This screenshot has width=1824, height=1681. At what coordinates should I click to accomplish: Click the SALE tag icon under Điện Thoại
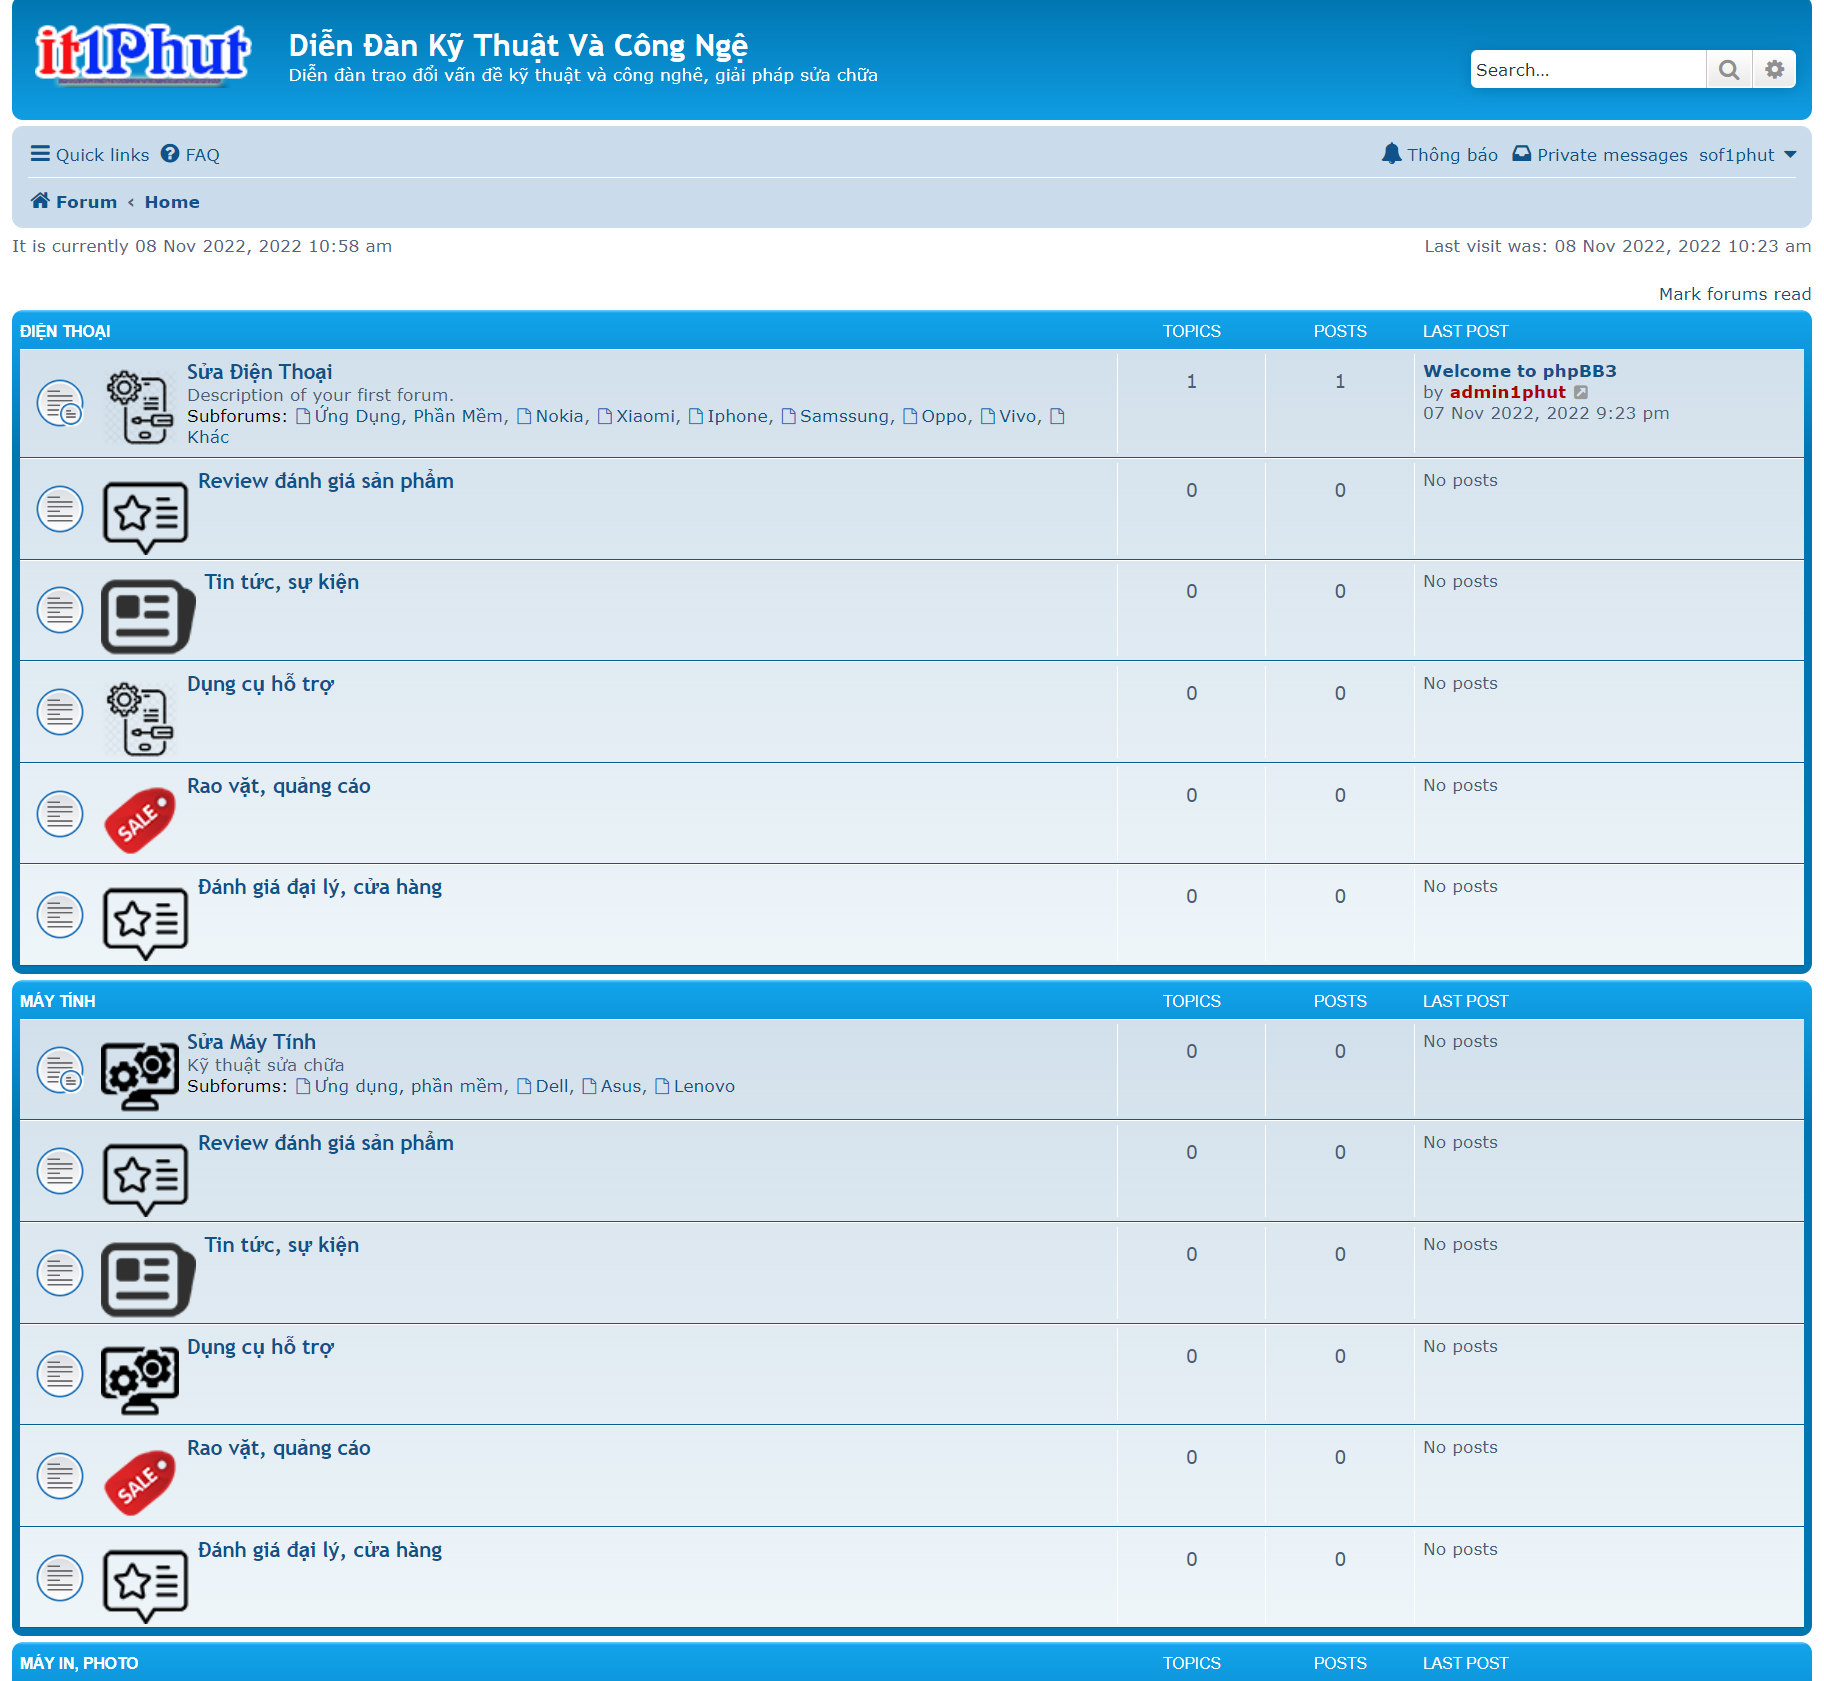click(140, 820)
